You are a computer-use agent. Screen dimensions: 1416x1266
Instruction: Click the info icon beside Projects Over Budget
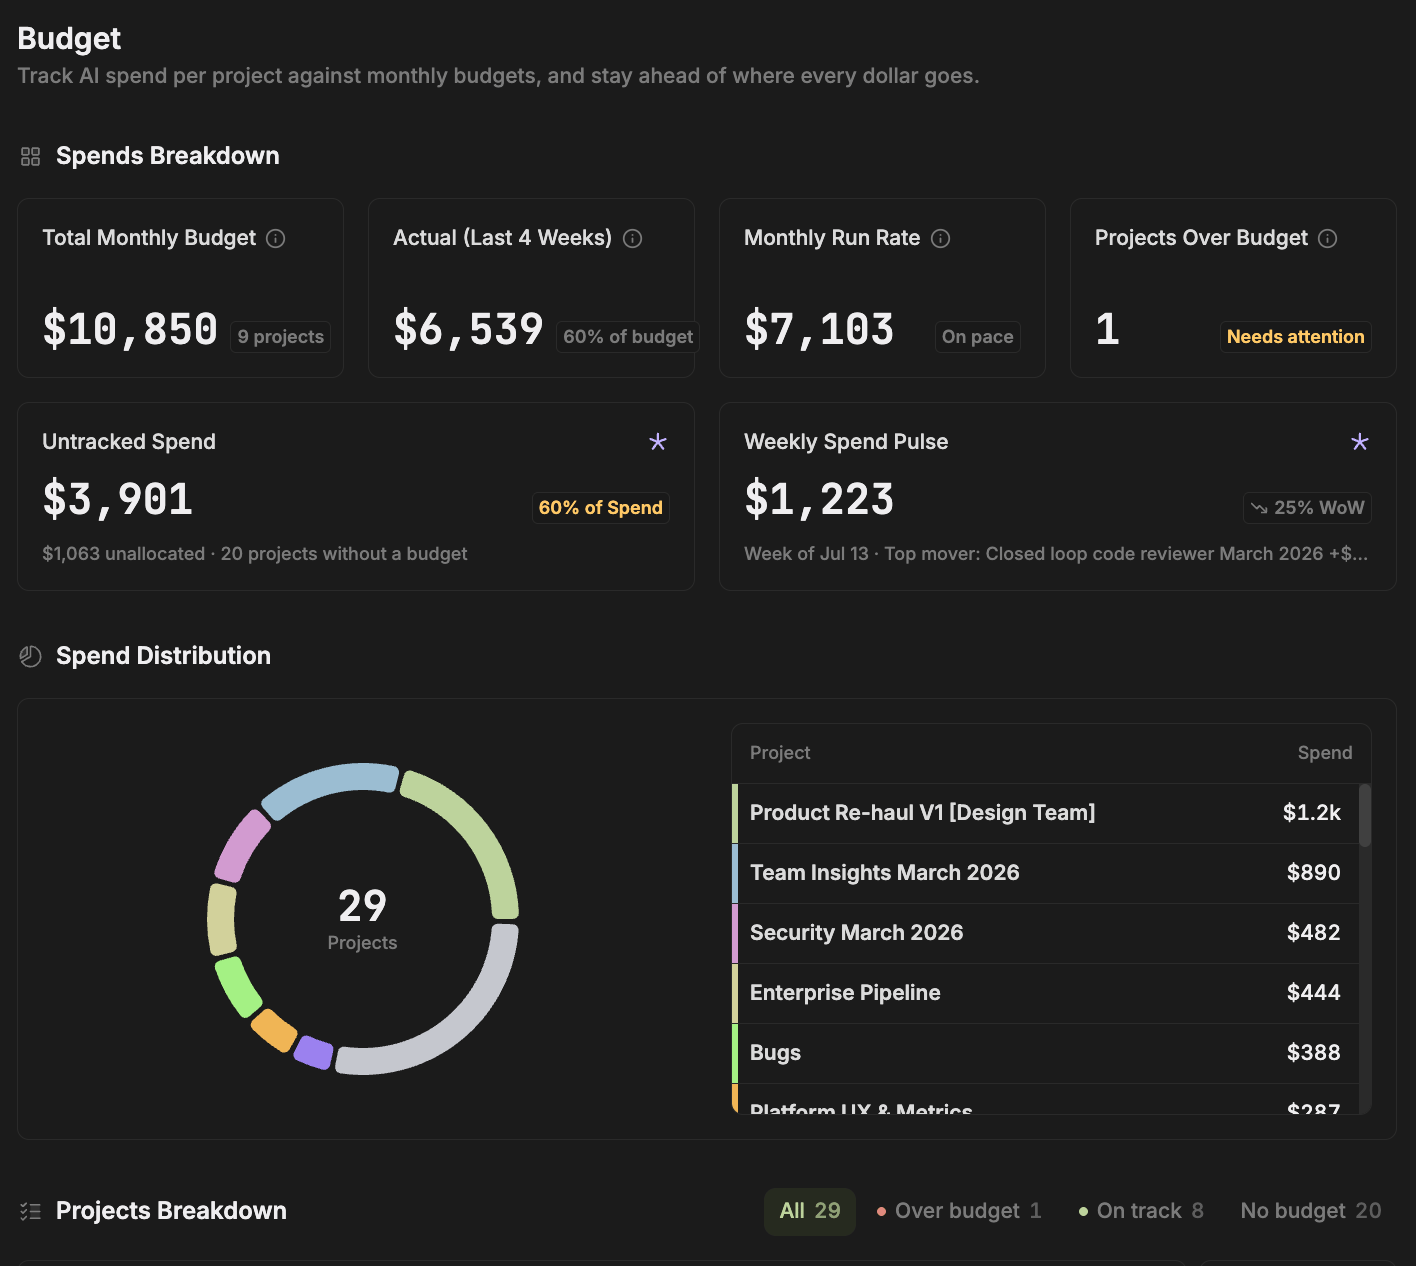[1327, 238]
